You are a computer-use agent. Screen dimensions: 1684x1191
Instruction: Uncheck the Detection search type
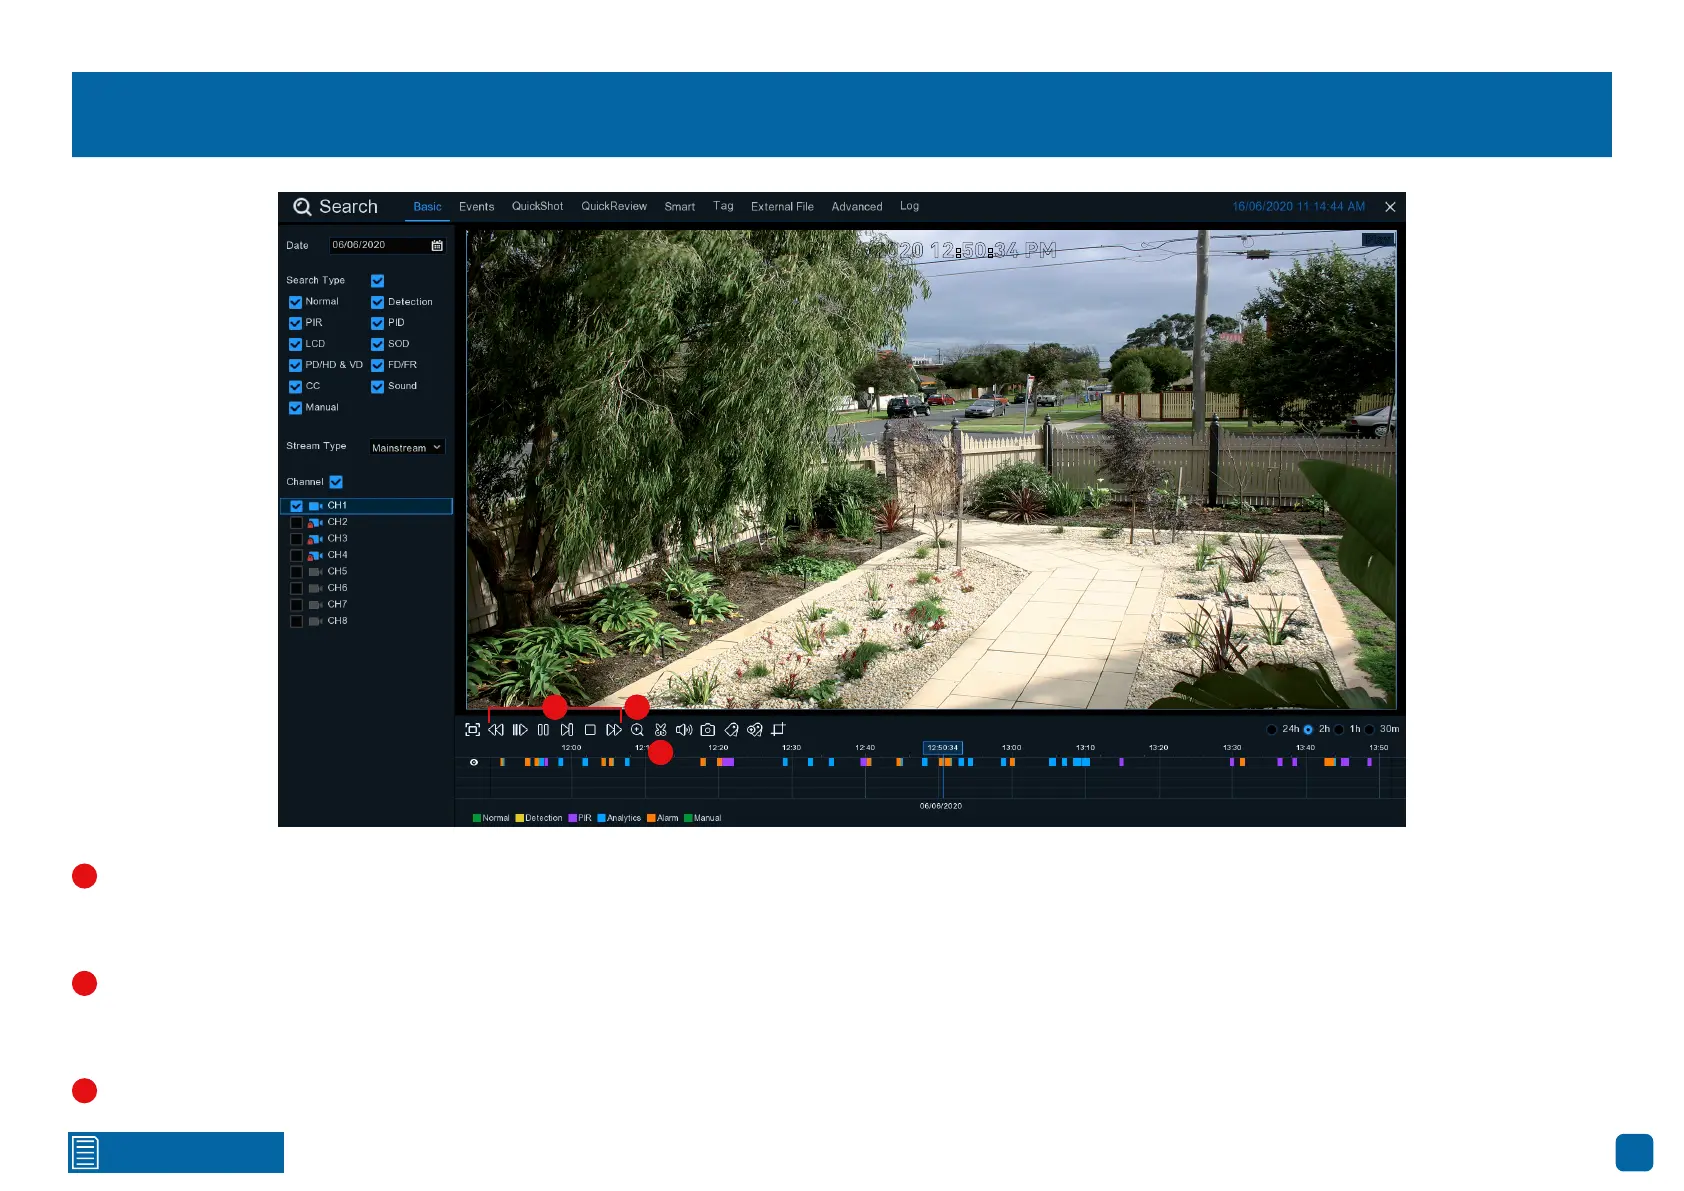(x=378, y=302)
